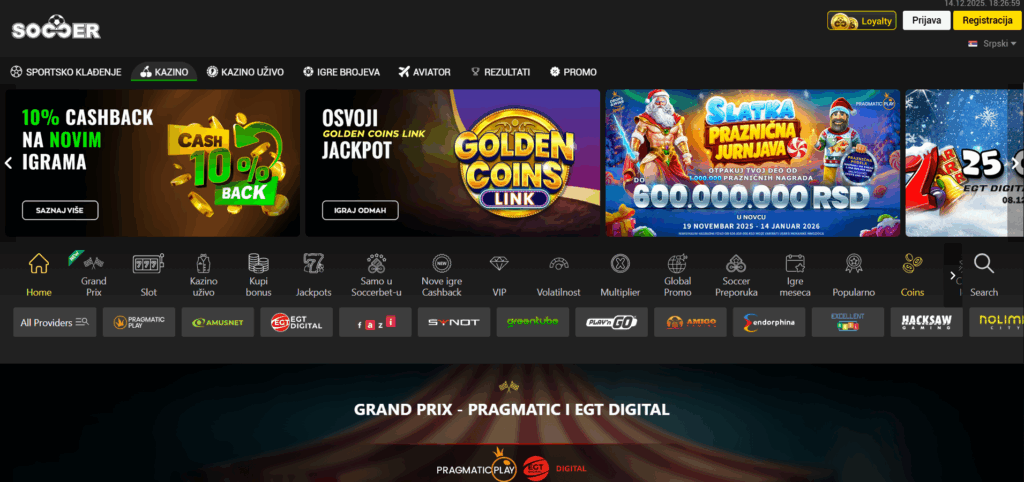This screenshot has width=1024, height=482.
Task: Filter by Pragmatic Play provider
Action: (x=139, y=322)
